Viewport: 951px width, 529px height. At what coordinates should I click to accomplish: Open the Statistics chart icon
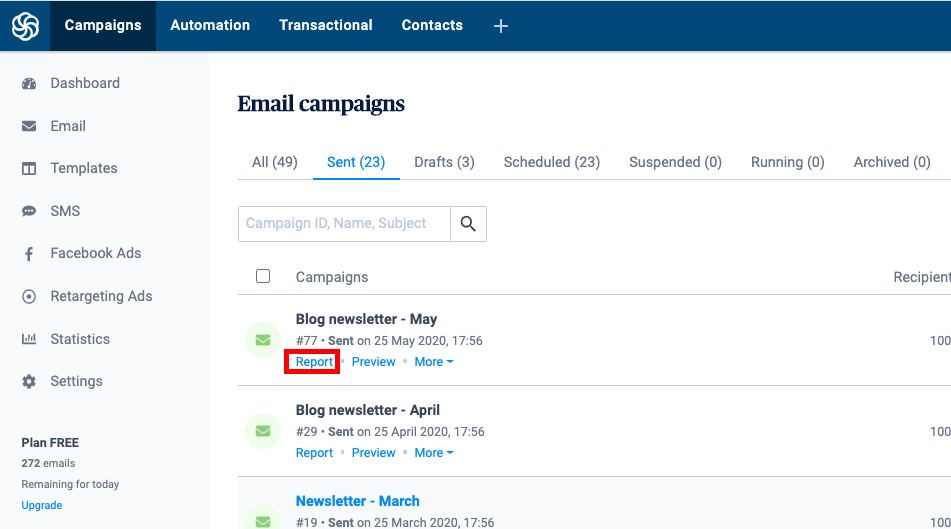pyautogui.click(x=29, y=339)
